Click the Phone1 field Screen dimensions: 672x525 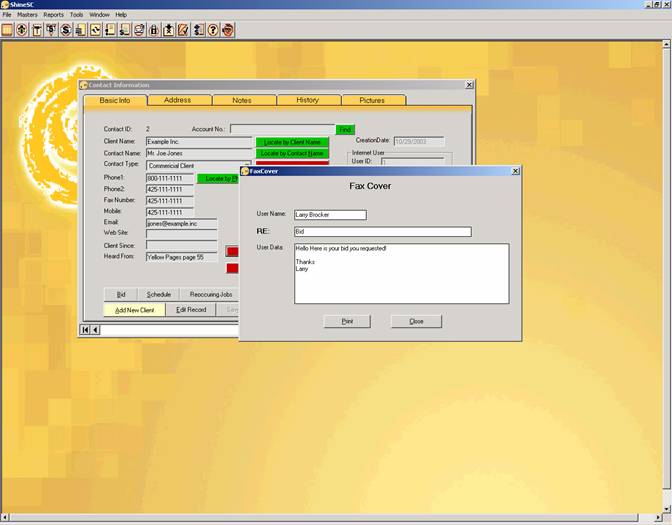click(x=170, y=178)
